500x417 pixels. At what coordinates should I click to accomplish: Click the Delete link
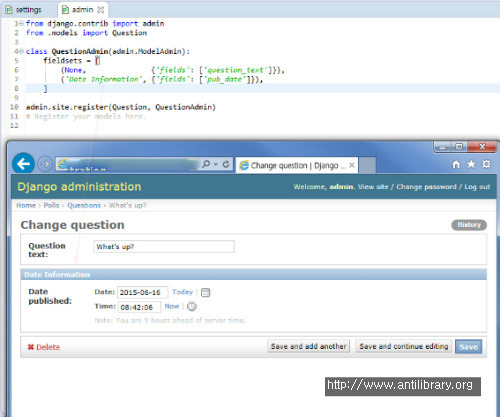(x=48, y=347)
